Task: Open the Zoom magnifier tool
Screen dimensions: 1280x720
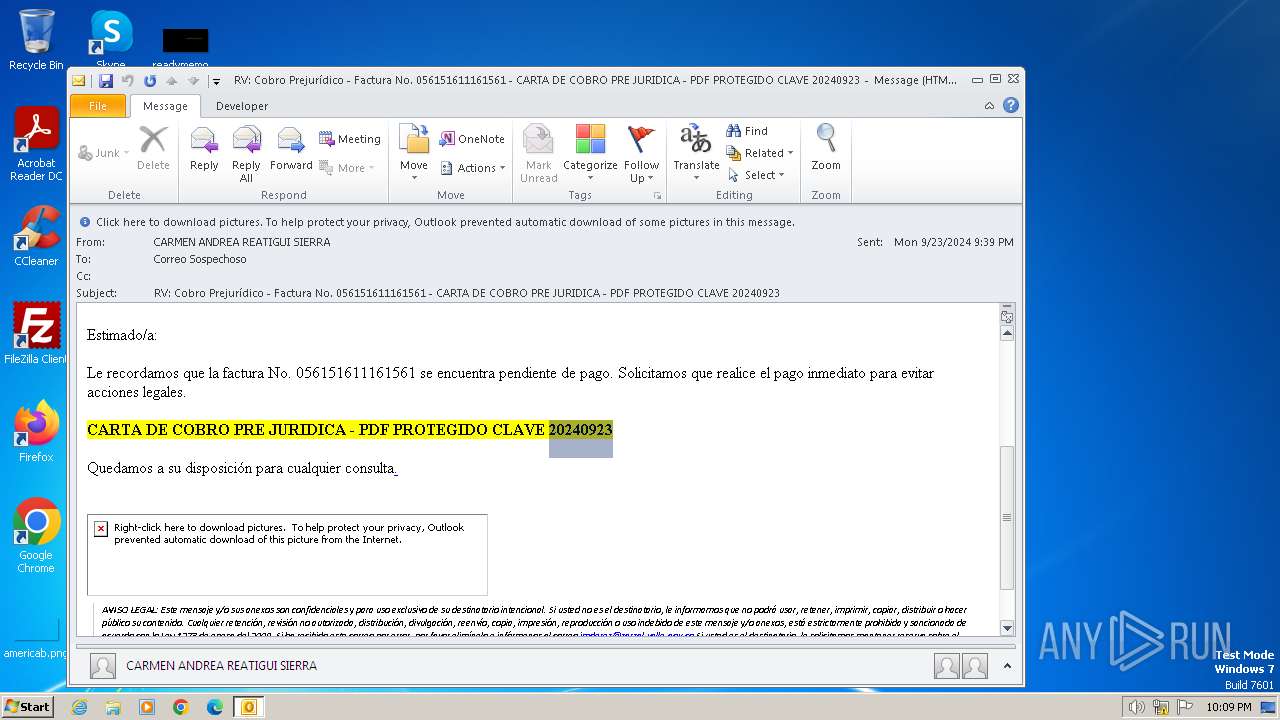Action: [826, 150]
